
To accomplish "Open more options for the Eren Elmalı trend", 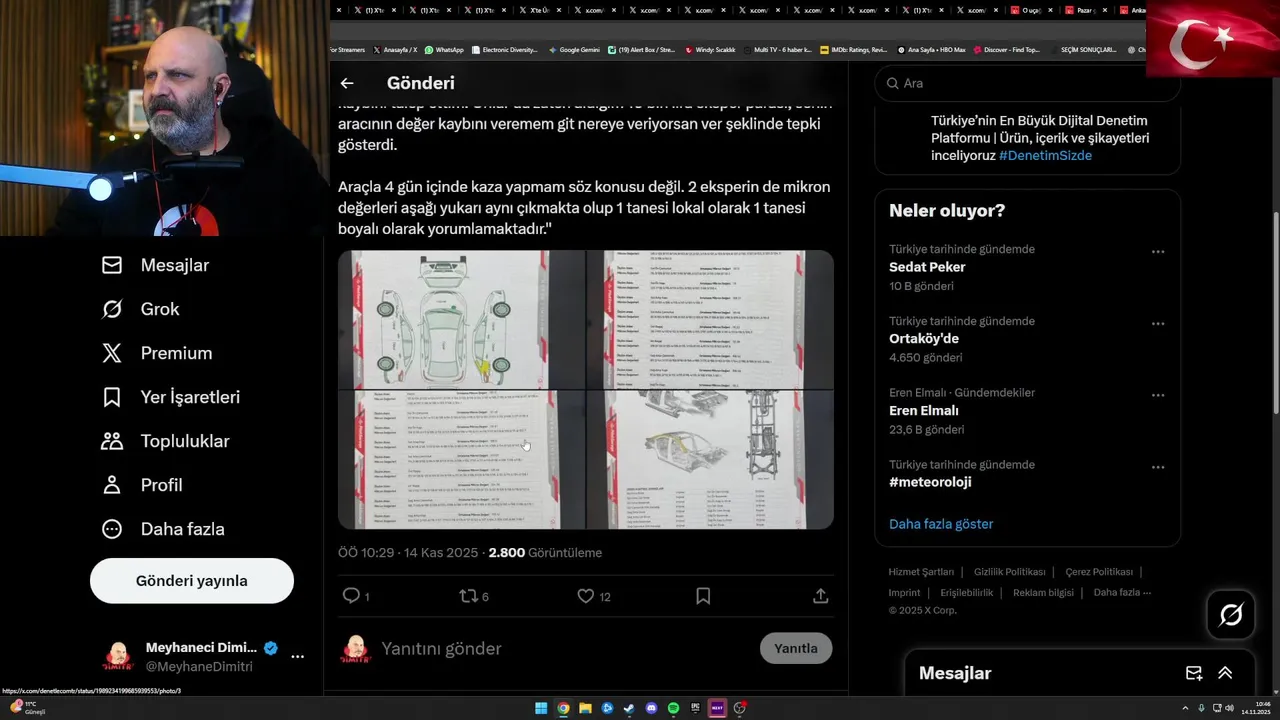I will coord(1158,395).
